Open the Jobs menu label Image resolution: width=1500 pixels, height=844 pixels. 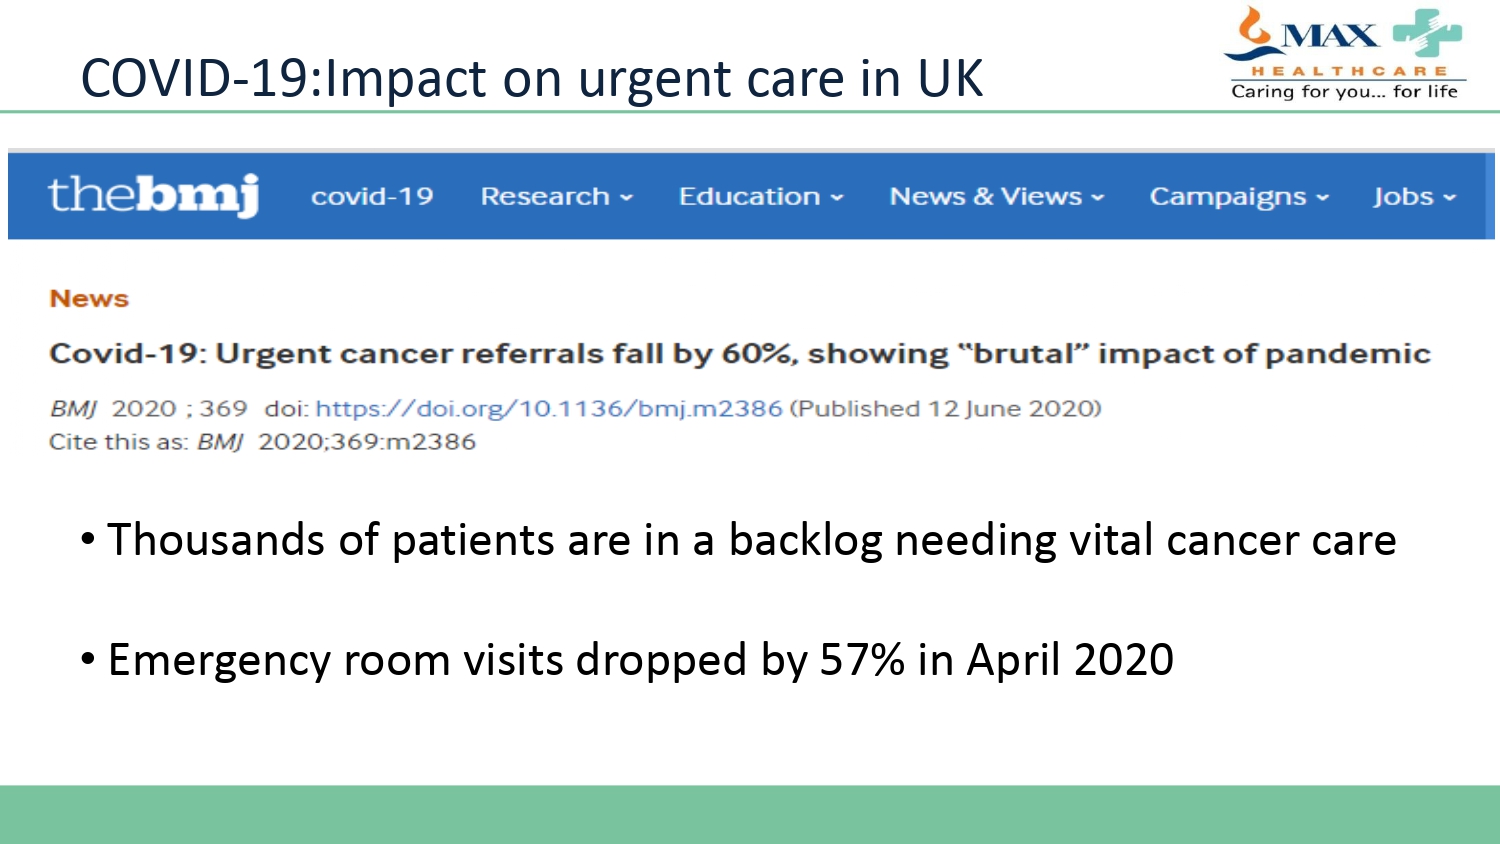point(1402,196)
